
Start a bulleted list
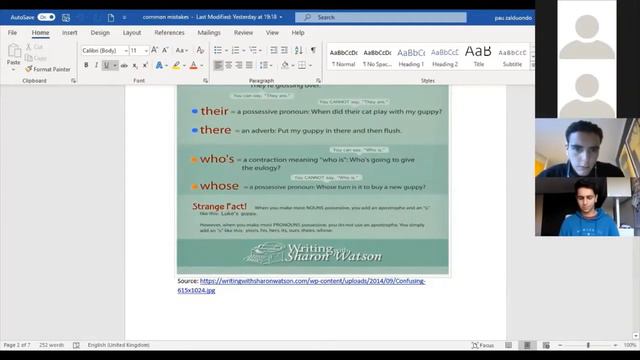click(x=218, y=50)
